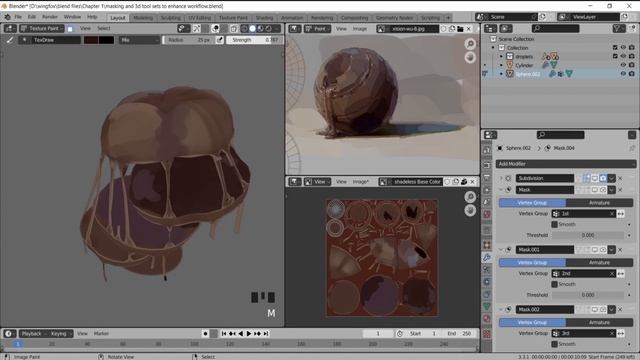Remove the Subdivision modifier with X

point(620,178)
